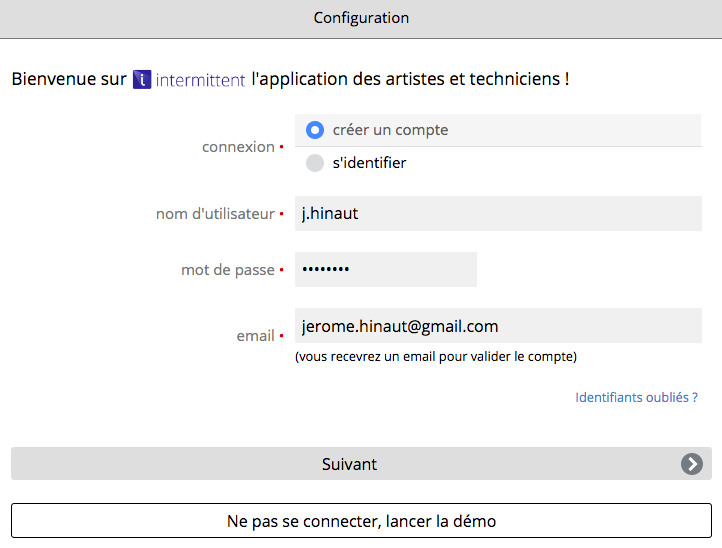
Task: Click the Suivant button label
Action: (x=349, y=464)
